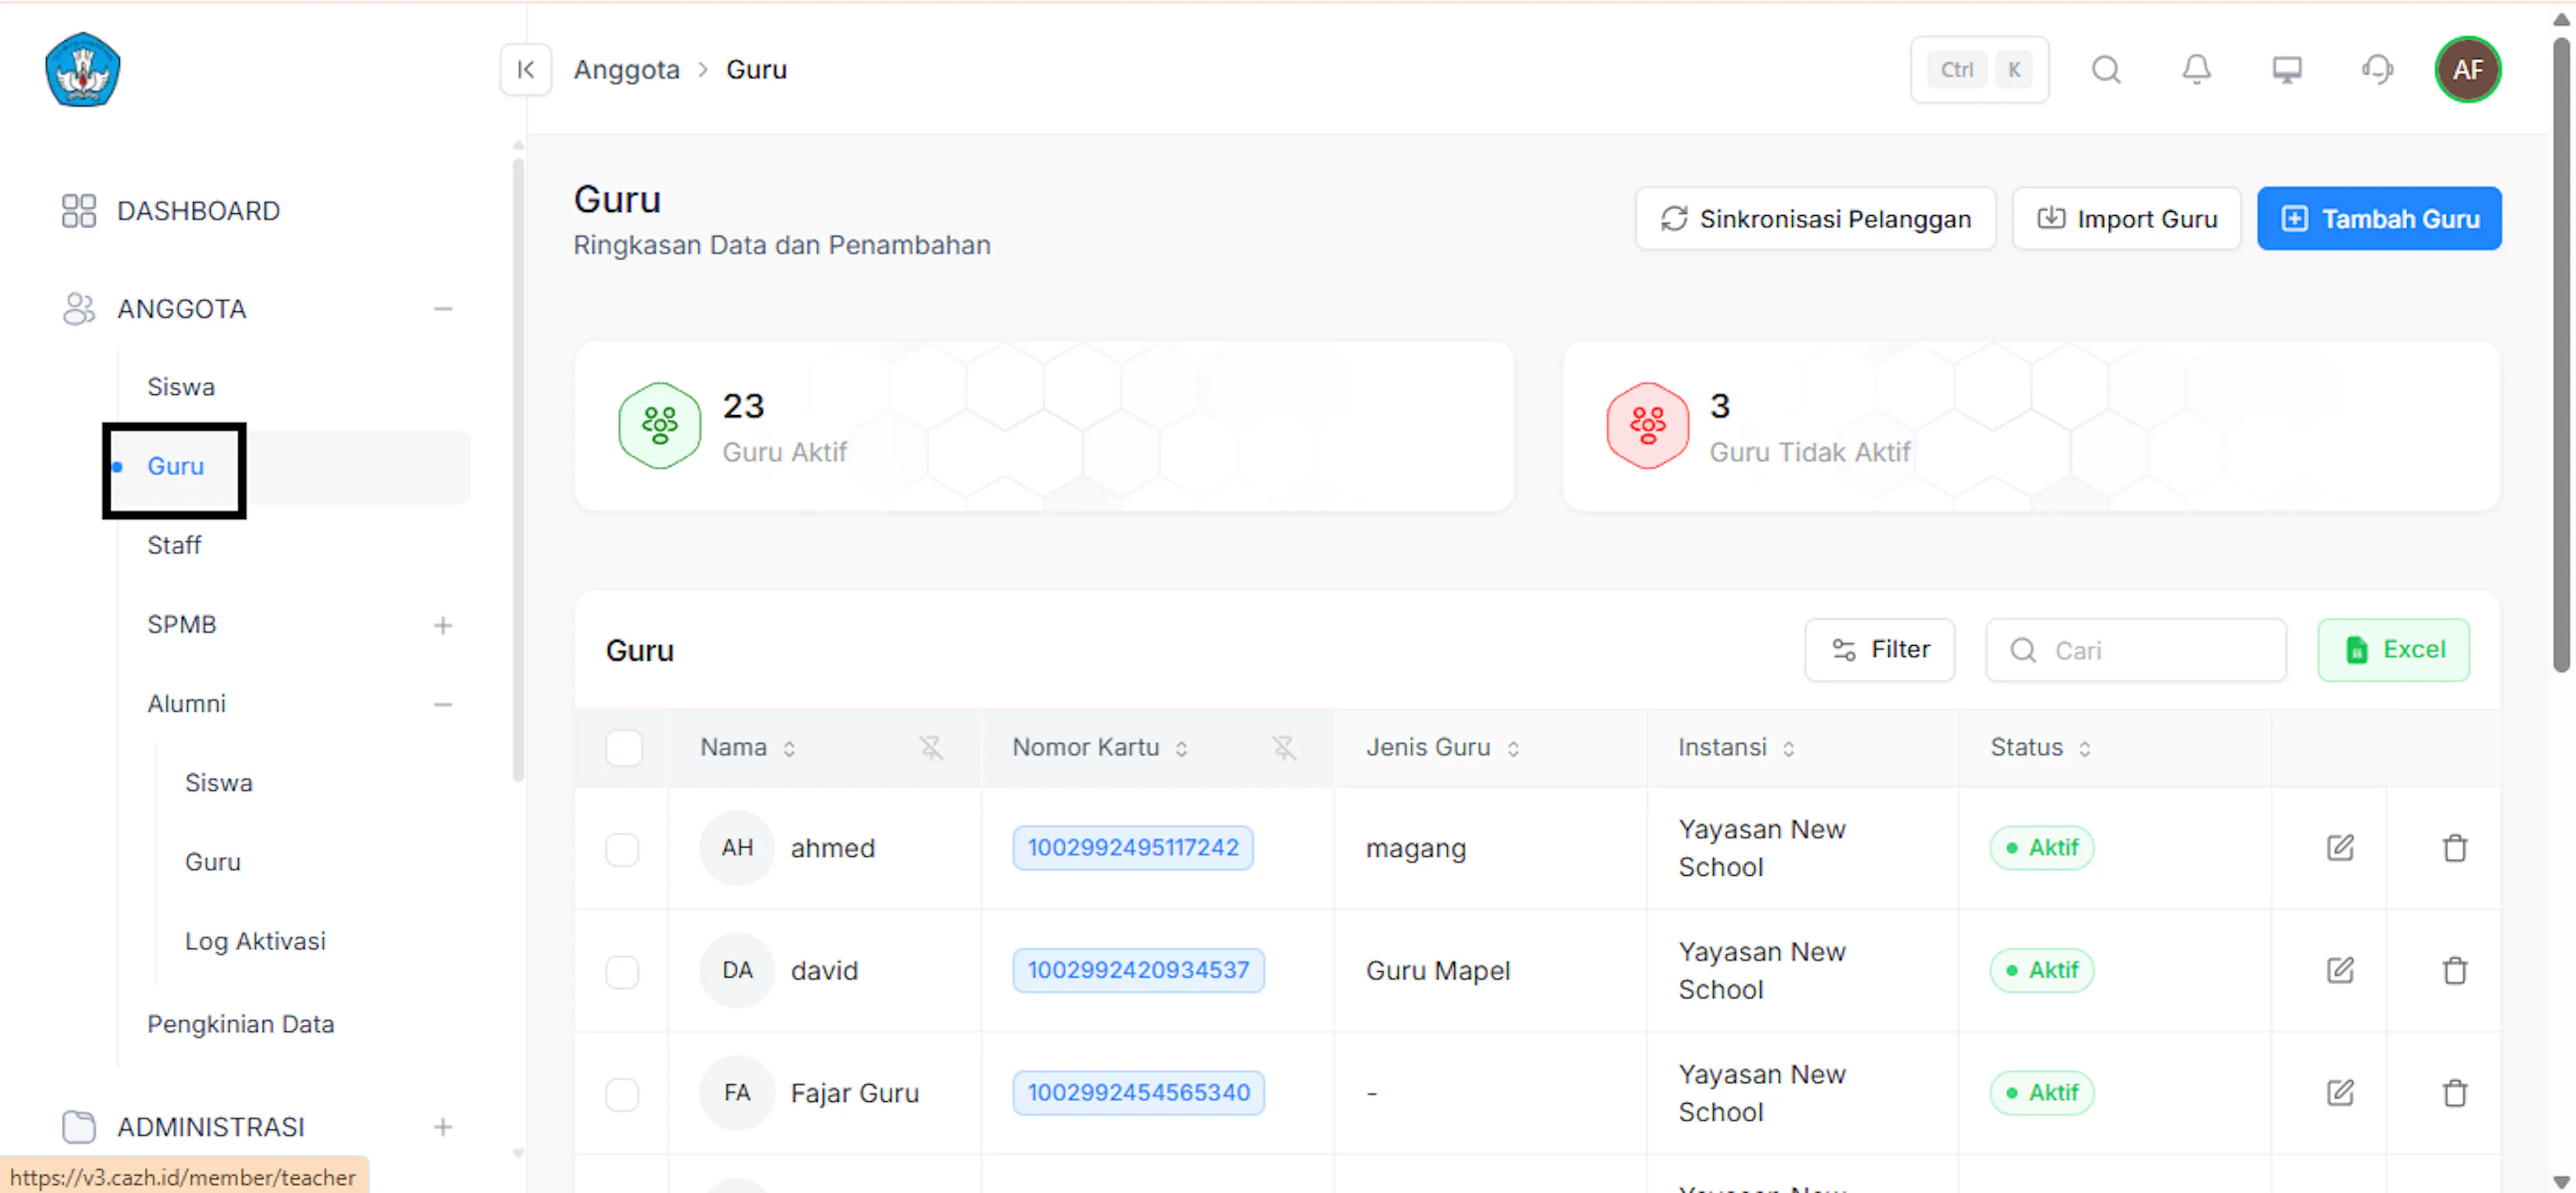Viewport: 2576px width, 1193px height.
Task: Tick the checkbox for david
Action: point(622,972)
